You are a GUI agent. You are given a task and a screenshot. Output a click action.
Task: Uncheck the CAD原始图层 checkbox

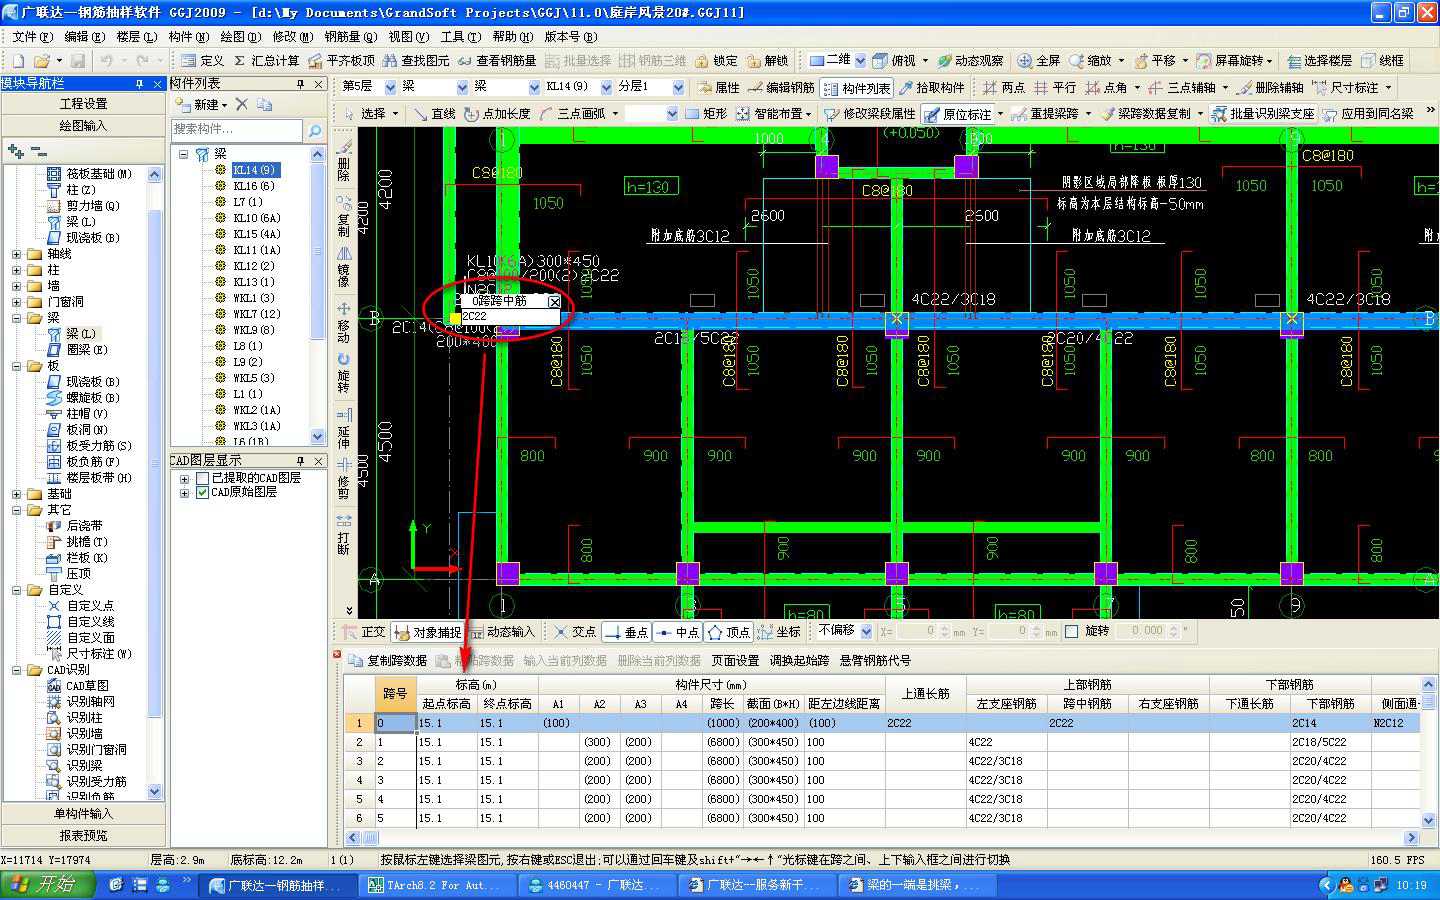pos(202,492)
